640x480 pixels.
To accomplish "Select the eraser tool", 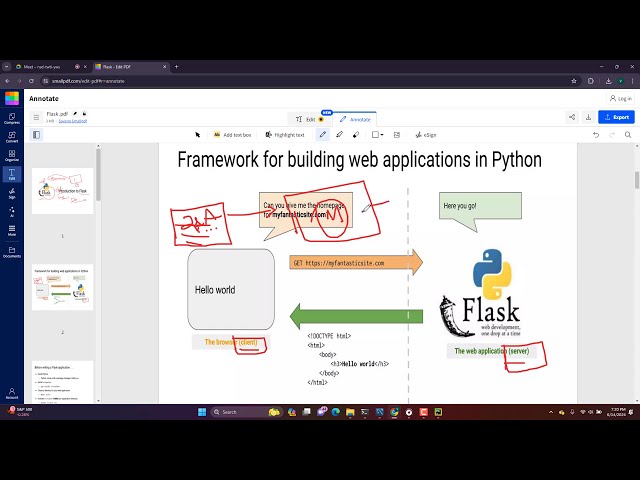I will coord(356,135).
